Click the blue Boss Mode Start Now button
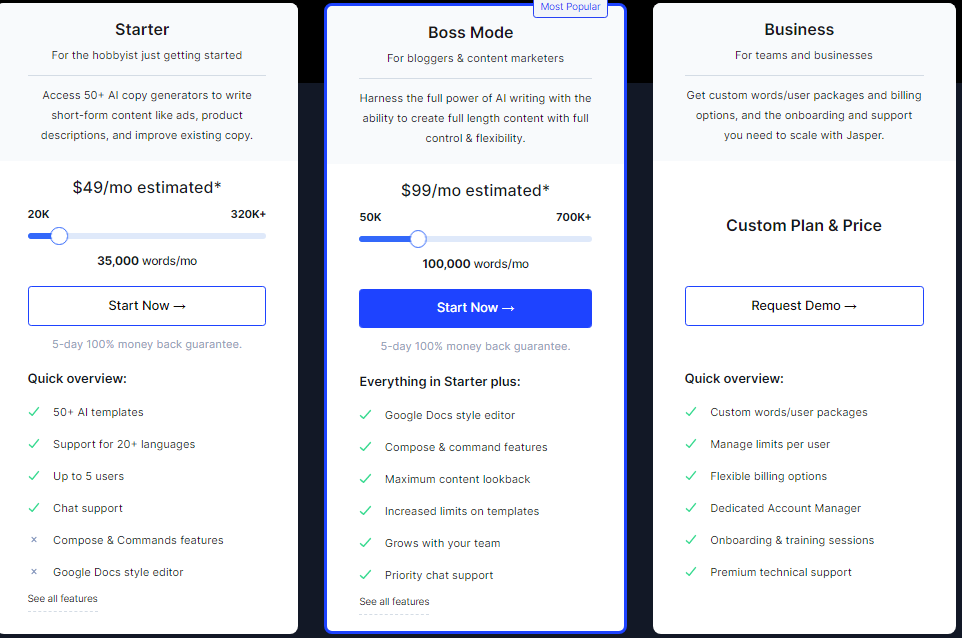Image resolution: width=962 pixels, height=638 pixels. pos(475,308)
